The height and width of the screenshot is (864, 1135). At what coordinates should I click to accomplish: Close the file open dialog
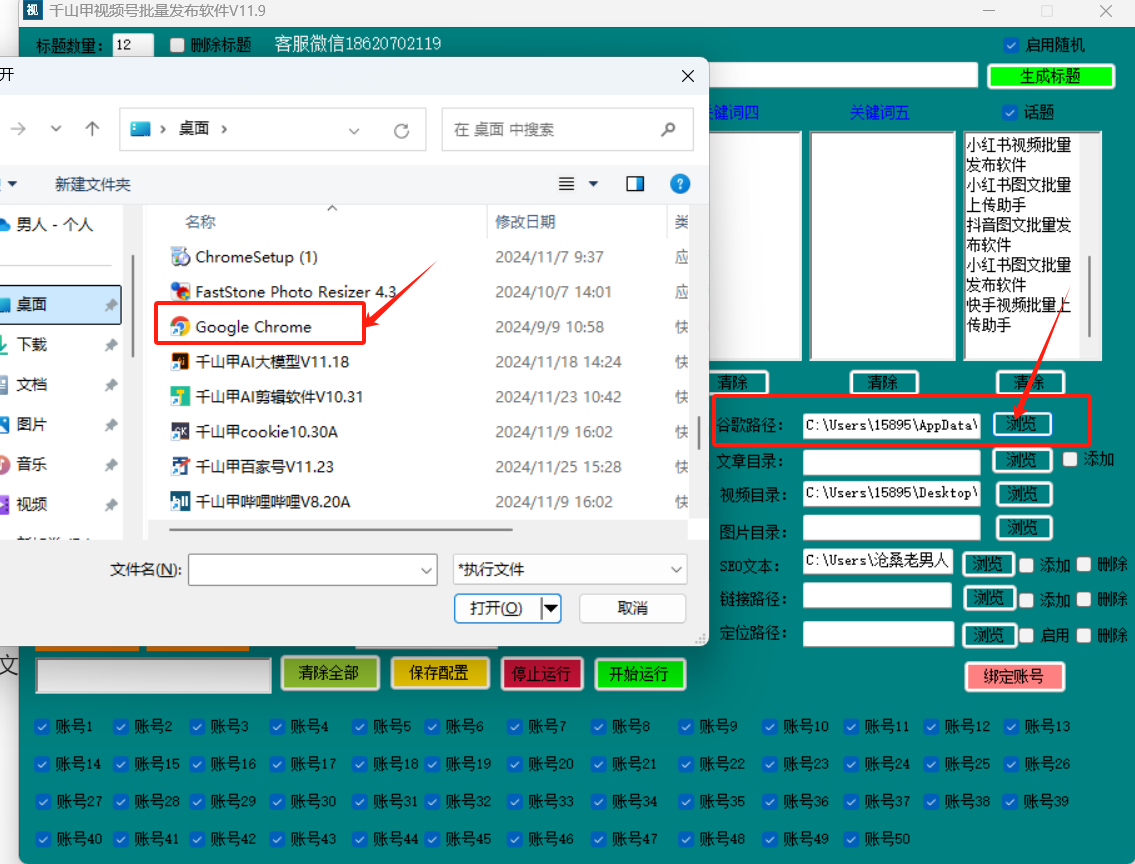click(x=688, y=76)
